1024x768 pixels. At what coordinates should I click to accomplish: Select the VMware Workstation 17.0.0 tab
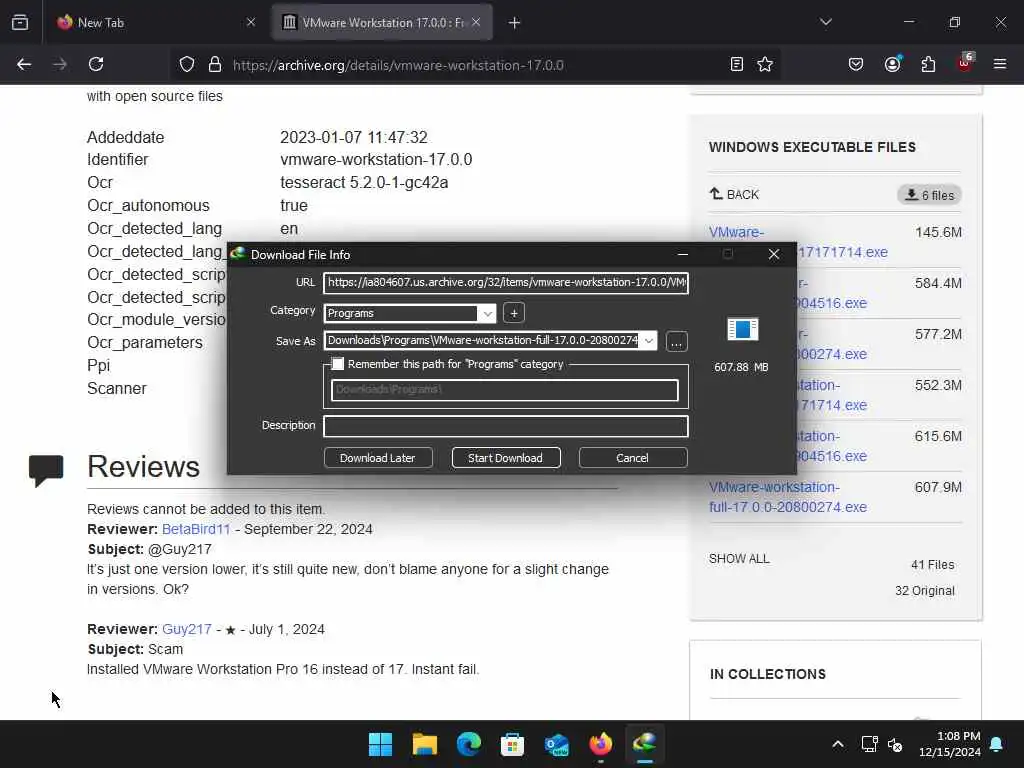coord(382,22)
